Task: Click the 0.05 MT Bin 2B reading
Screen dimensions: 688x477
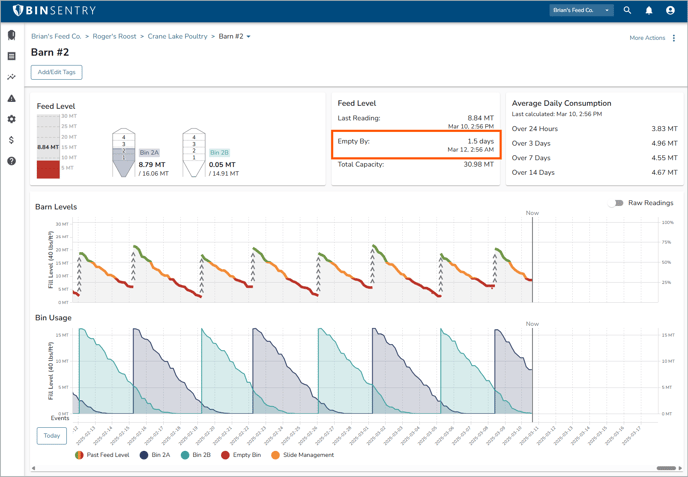Action: (x=222, y=165)
